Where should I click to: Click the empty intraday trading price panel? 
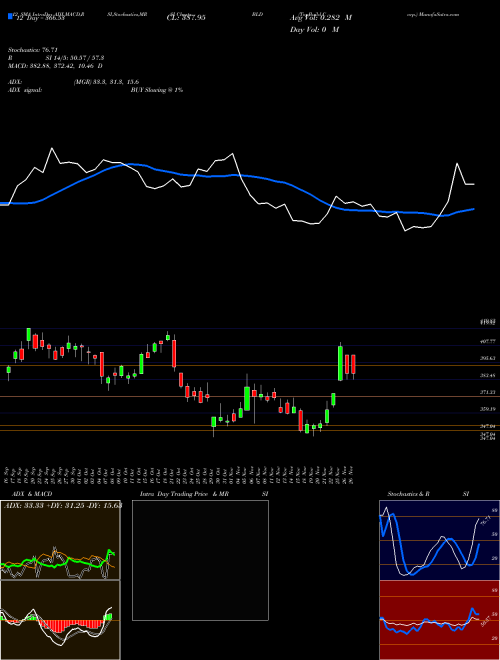tap(200, 560)
